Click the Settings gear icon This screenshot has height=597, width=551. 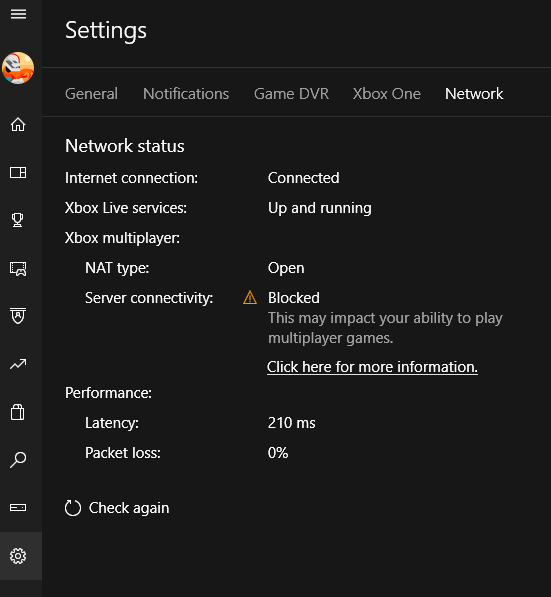pyautogui.click(x=18, y=556)
